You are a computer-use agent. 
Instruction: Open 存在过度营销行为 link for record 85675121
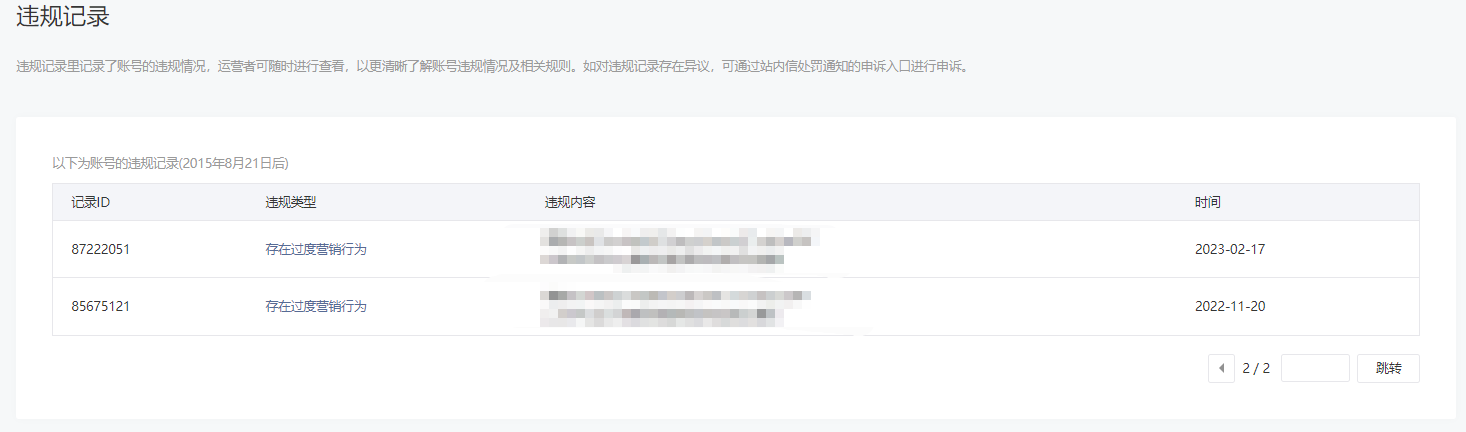pos(316,306)
